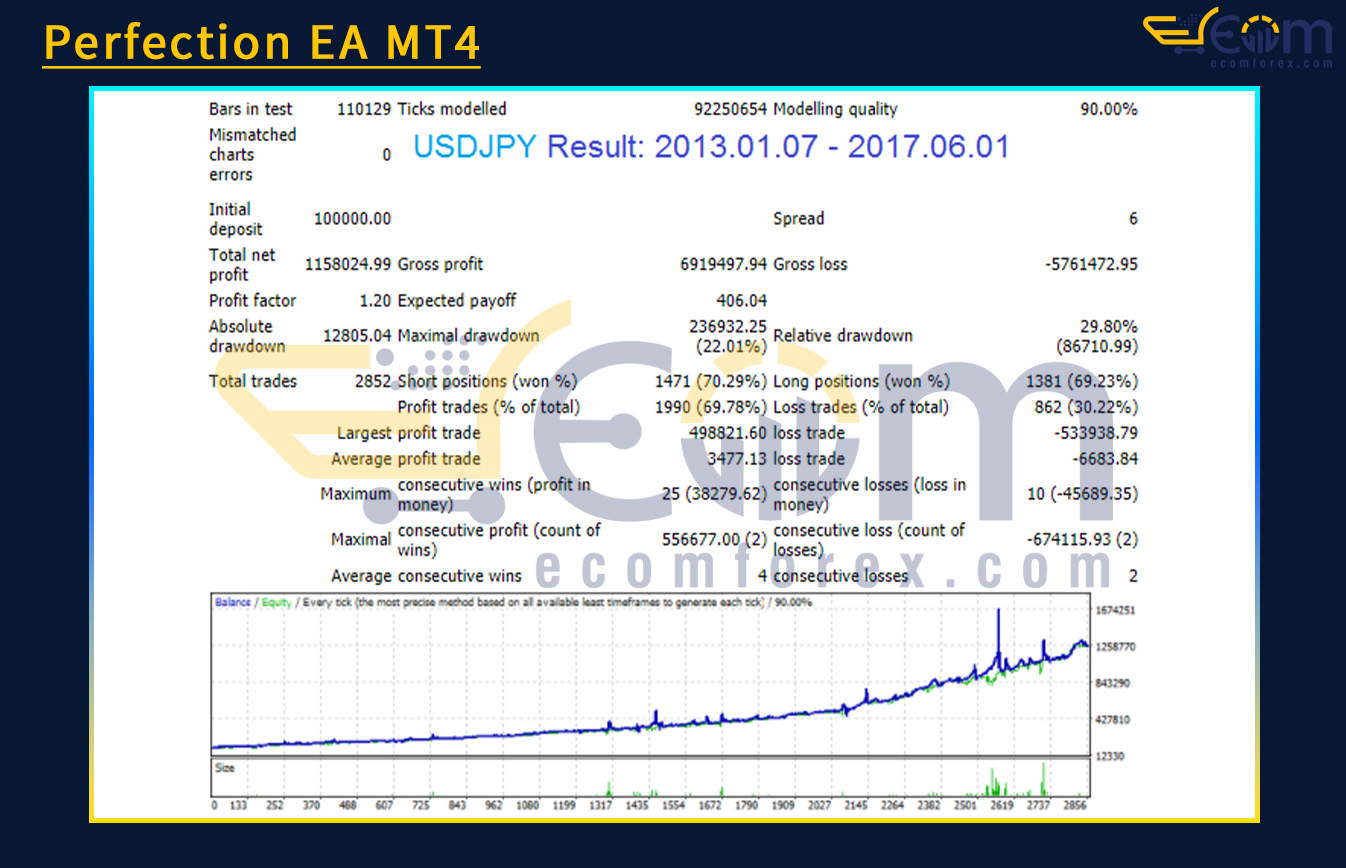Click the x-axis trade number 2856
The image size is (1346, 868).
point(1075,805)
